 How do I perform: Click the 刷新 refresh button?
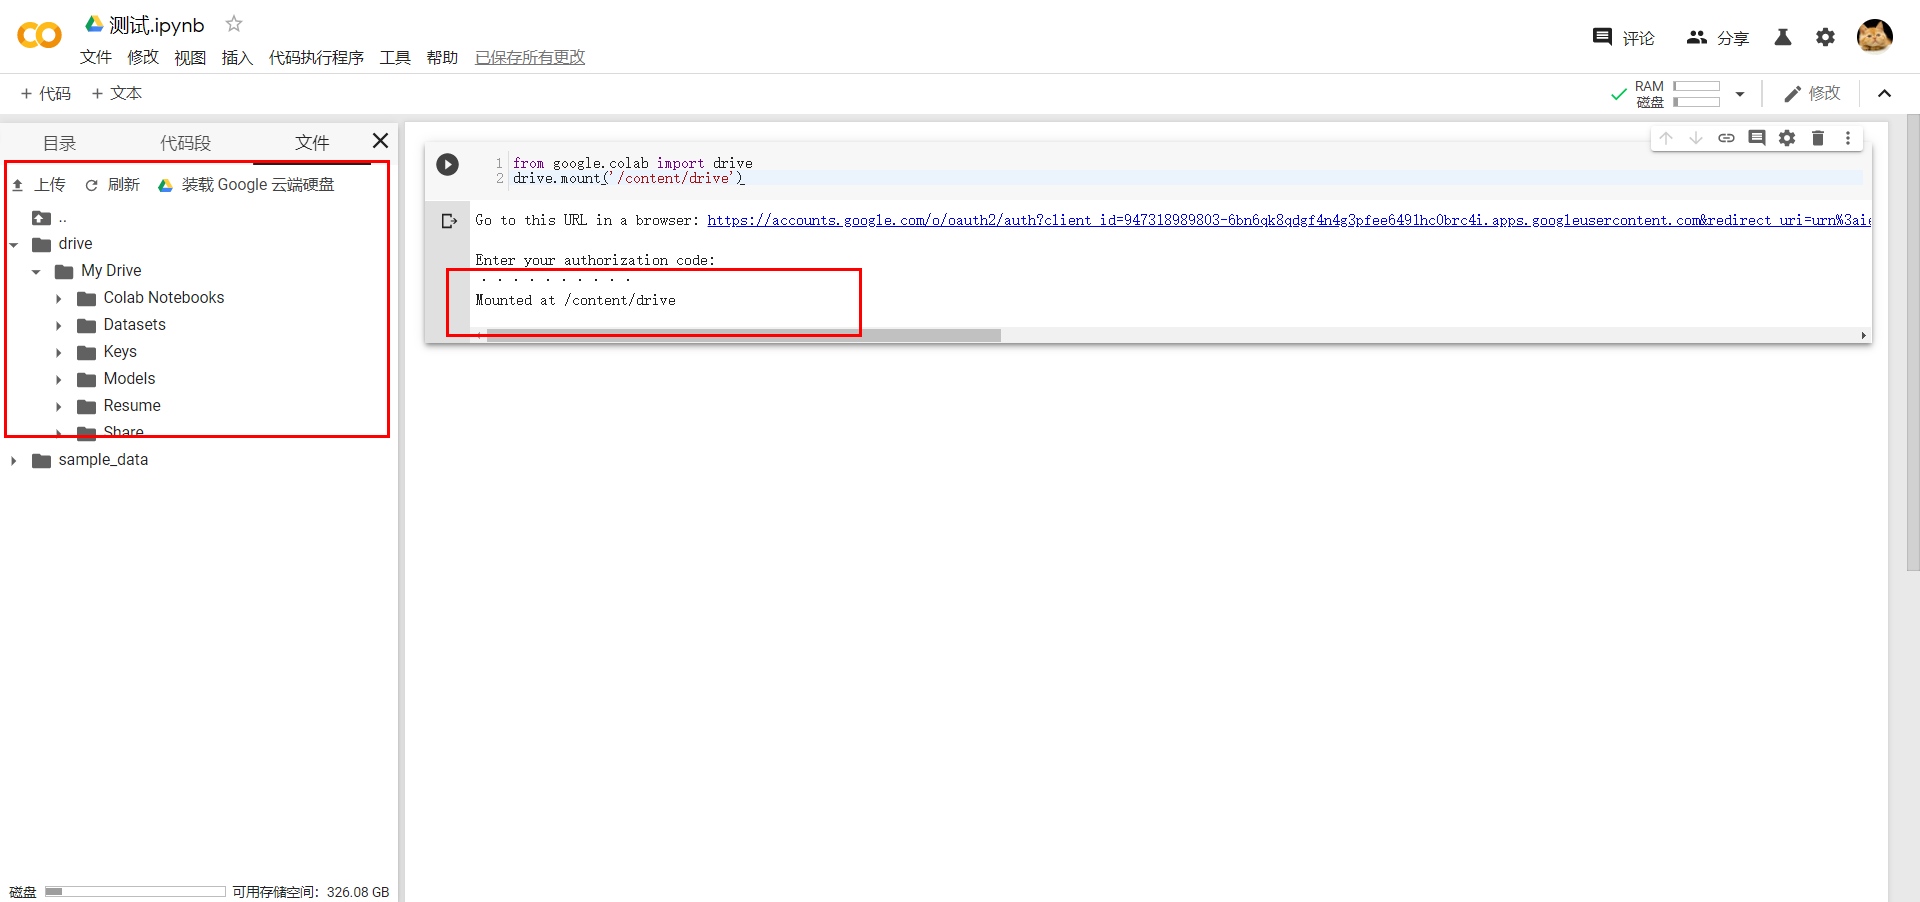[x=112, y=184]
